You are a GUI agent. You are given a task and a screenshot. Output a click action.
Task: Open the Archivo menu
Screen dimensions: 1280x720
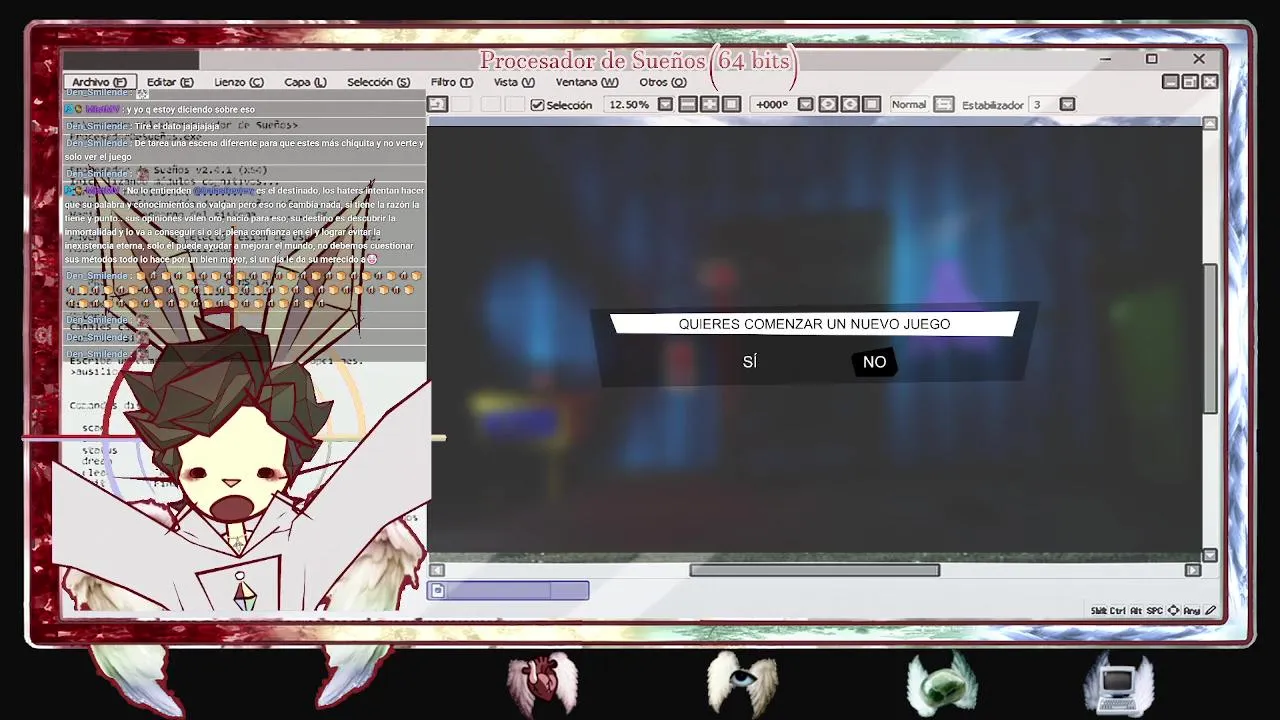click(98, 82)
